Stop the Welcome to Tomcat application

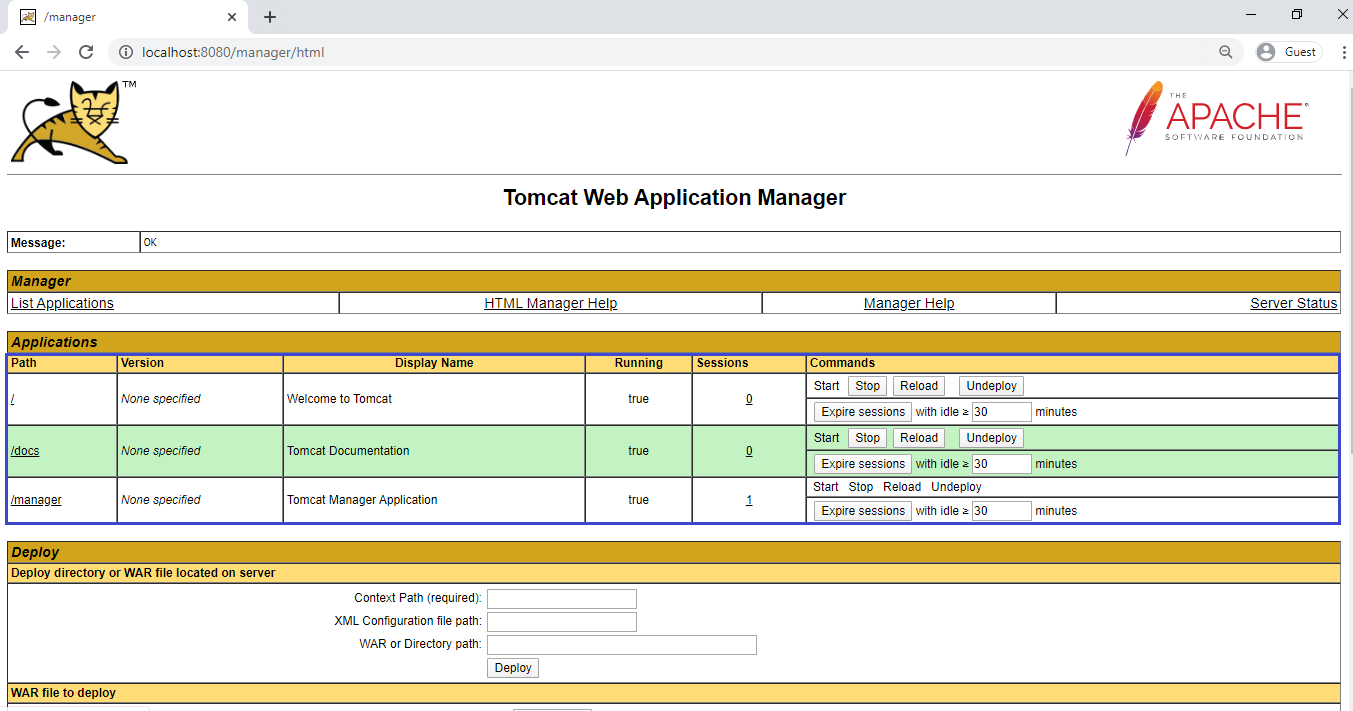(x=868, y=386)
